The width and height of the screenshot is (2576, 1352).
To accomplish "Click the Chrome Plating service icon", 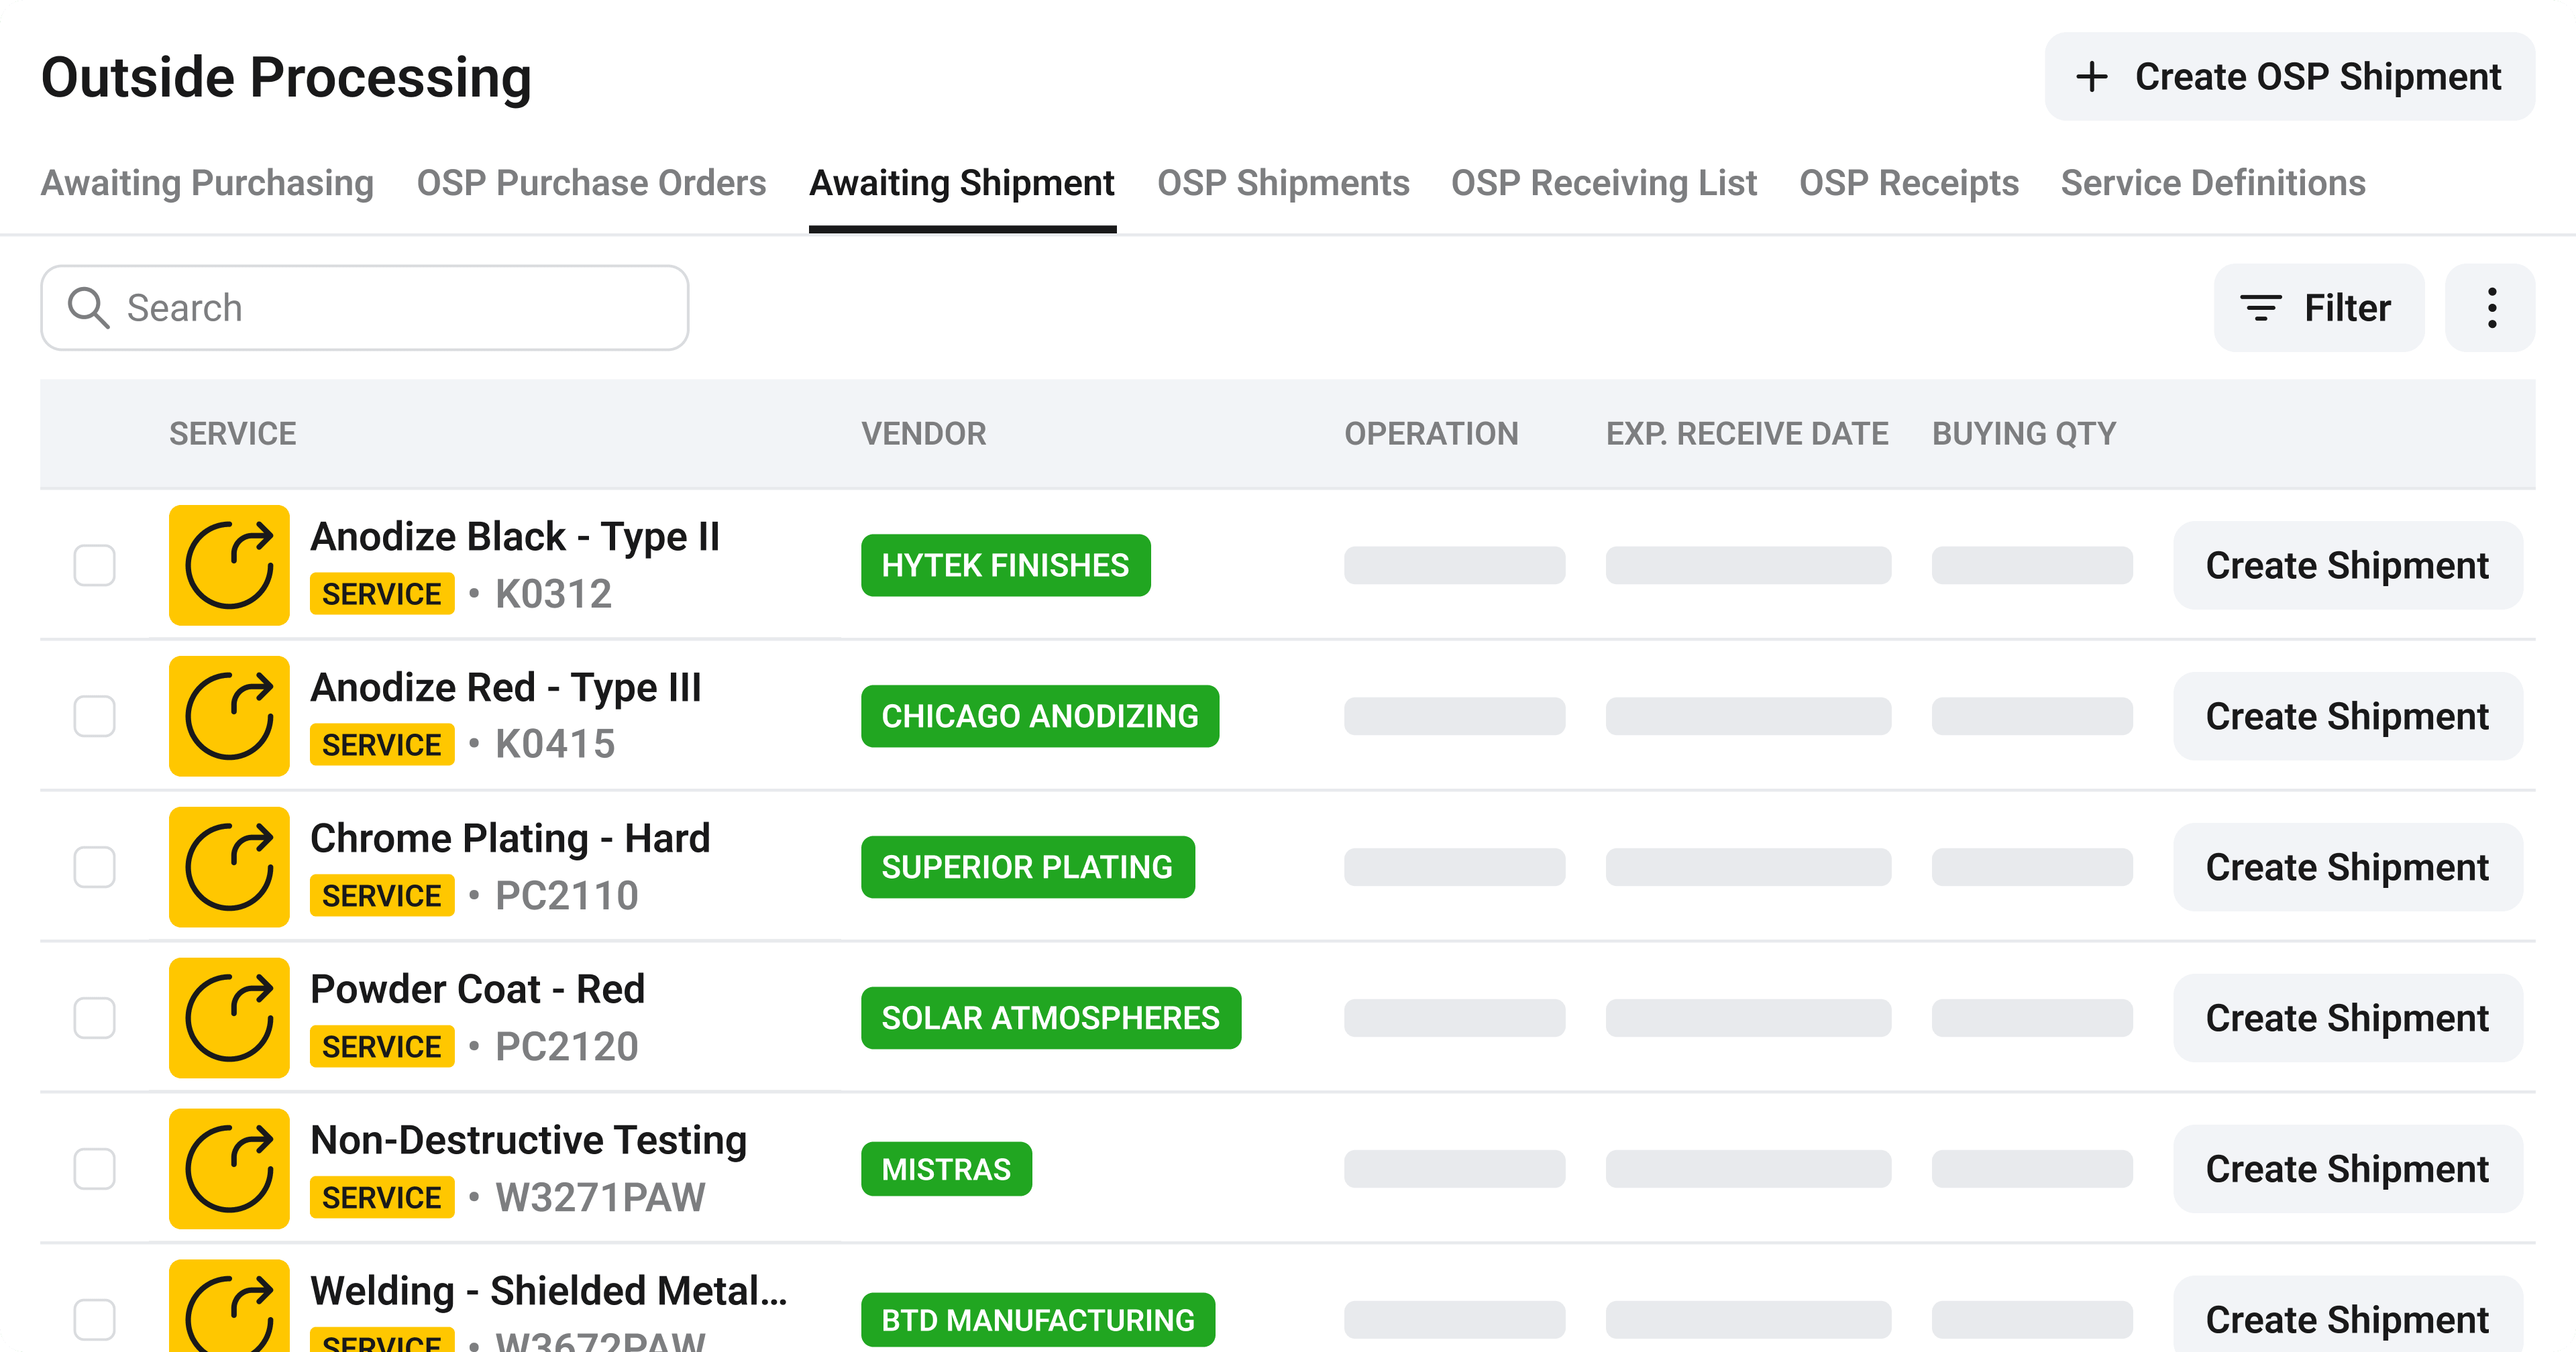I will coord(229,867).
